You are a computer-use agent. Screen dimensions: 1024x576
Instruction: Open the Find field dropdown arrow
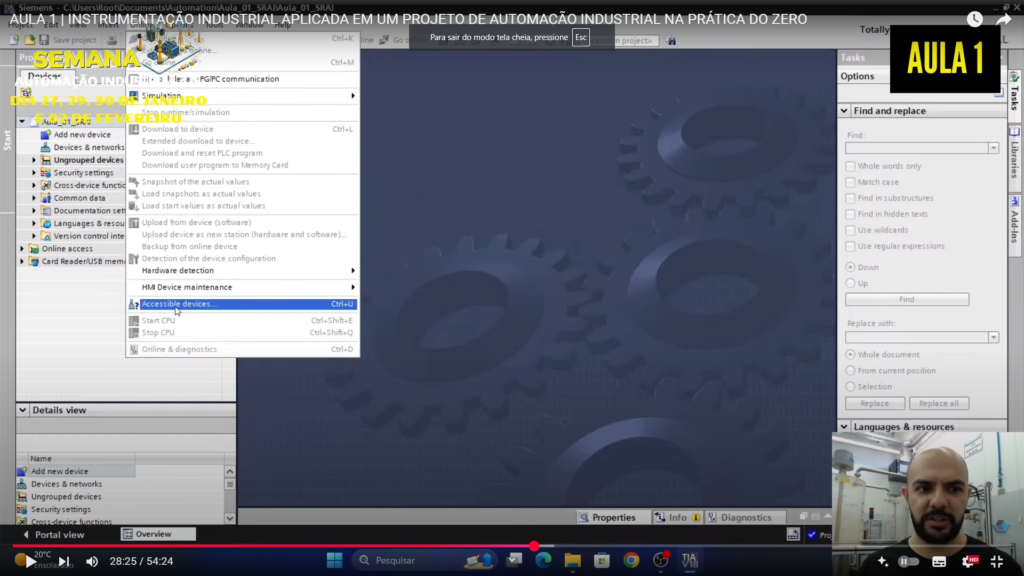(x=993, y=148)
